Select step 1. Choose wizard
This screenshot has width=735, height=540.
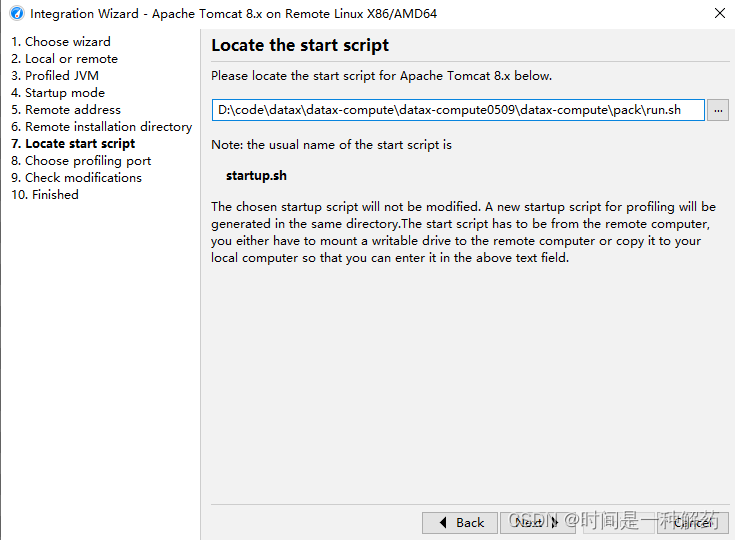pyautogui.click(x=61, y=42)
